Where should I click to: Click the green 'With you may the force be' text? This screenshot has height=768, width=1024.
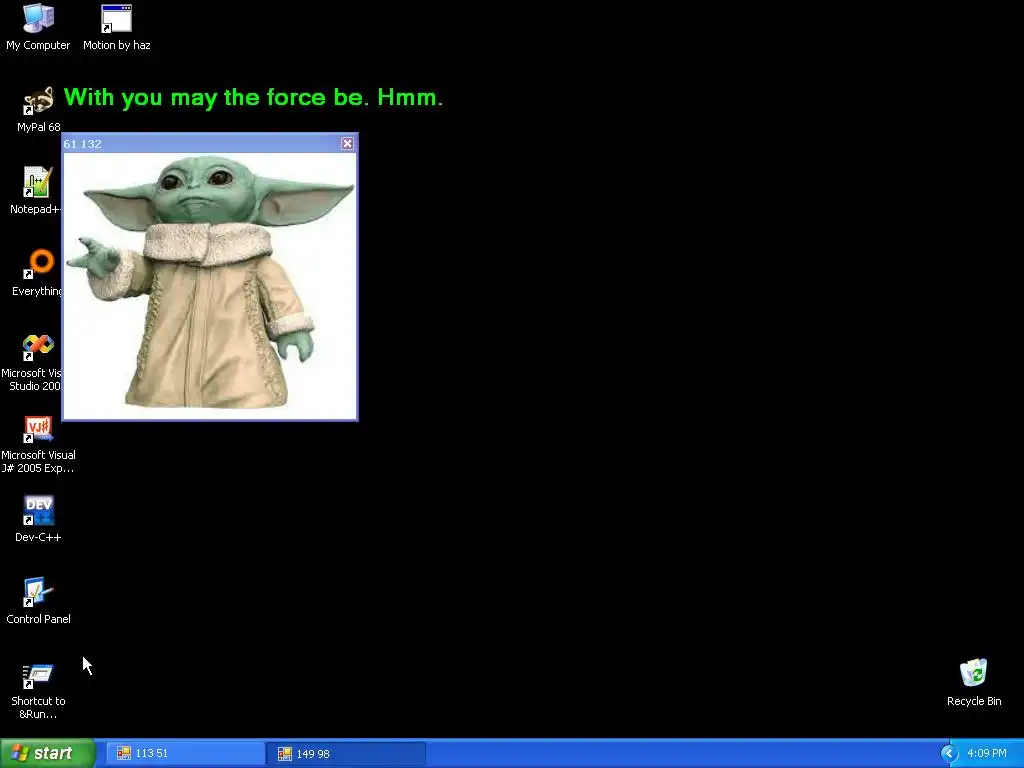click(253, 97)
